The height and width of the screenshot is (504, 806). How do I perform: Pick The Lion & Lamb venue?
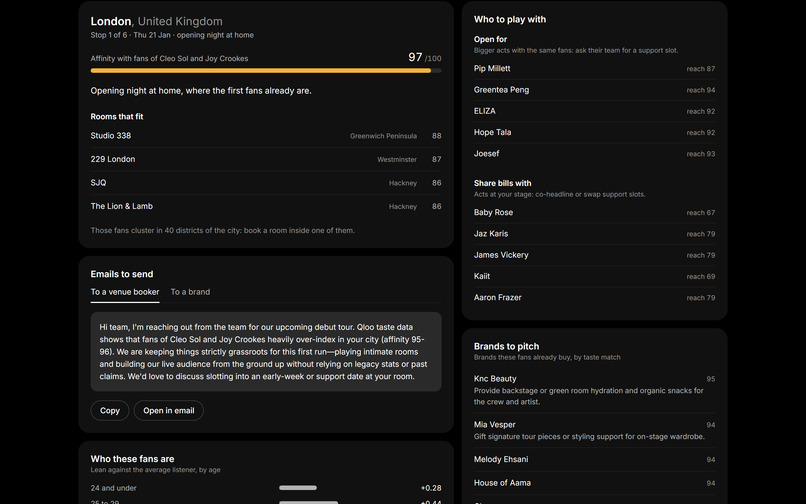(266, 206)
